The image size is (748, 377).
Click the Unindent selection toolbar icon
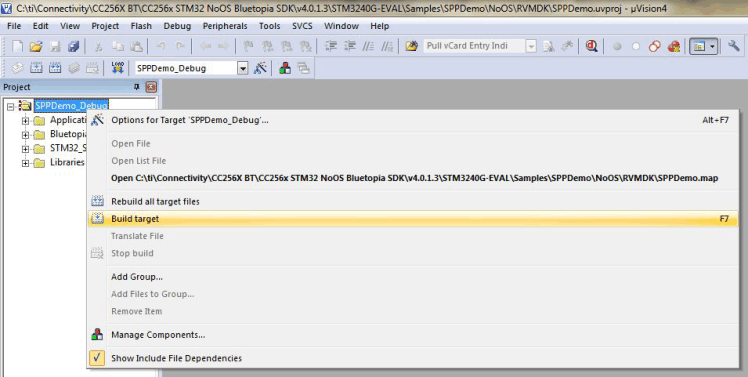point(350,46)
